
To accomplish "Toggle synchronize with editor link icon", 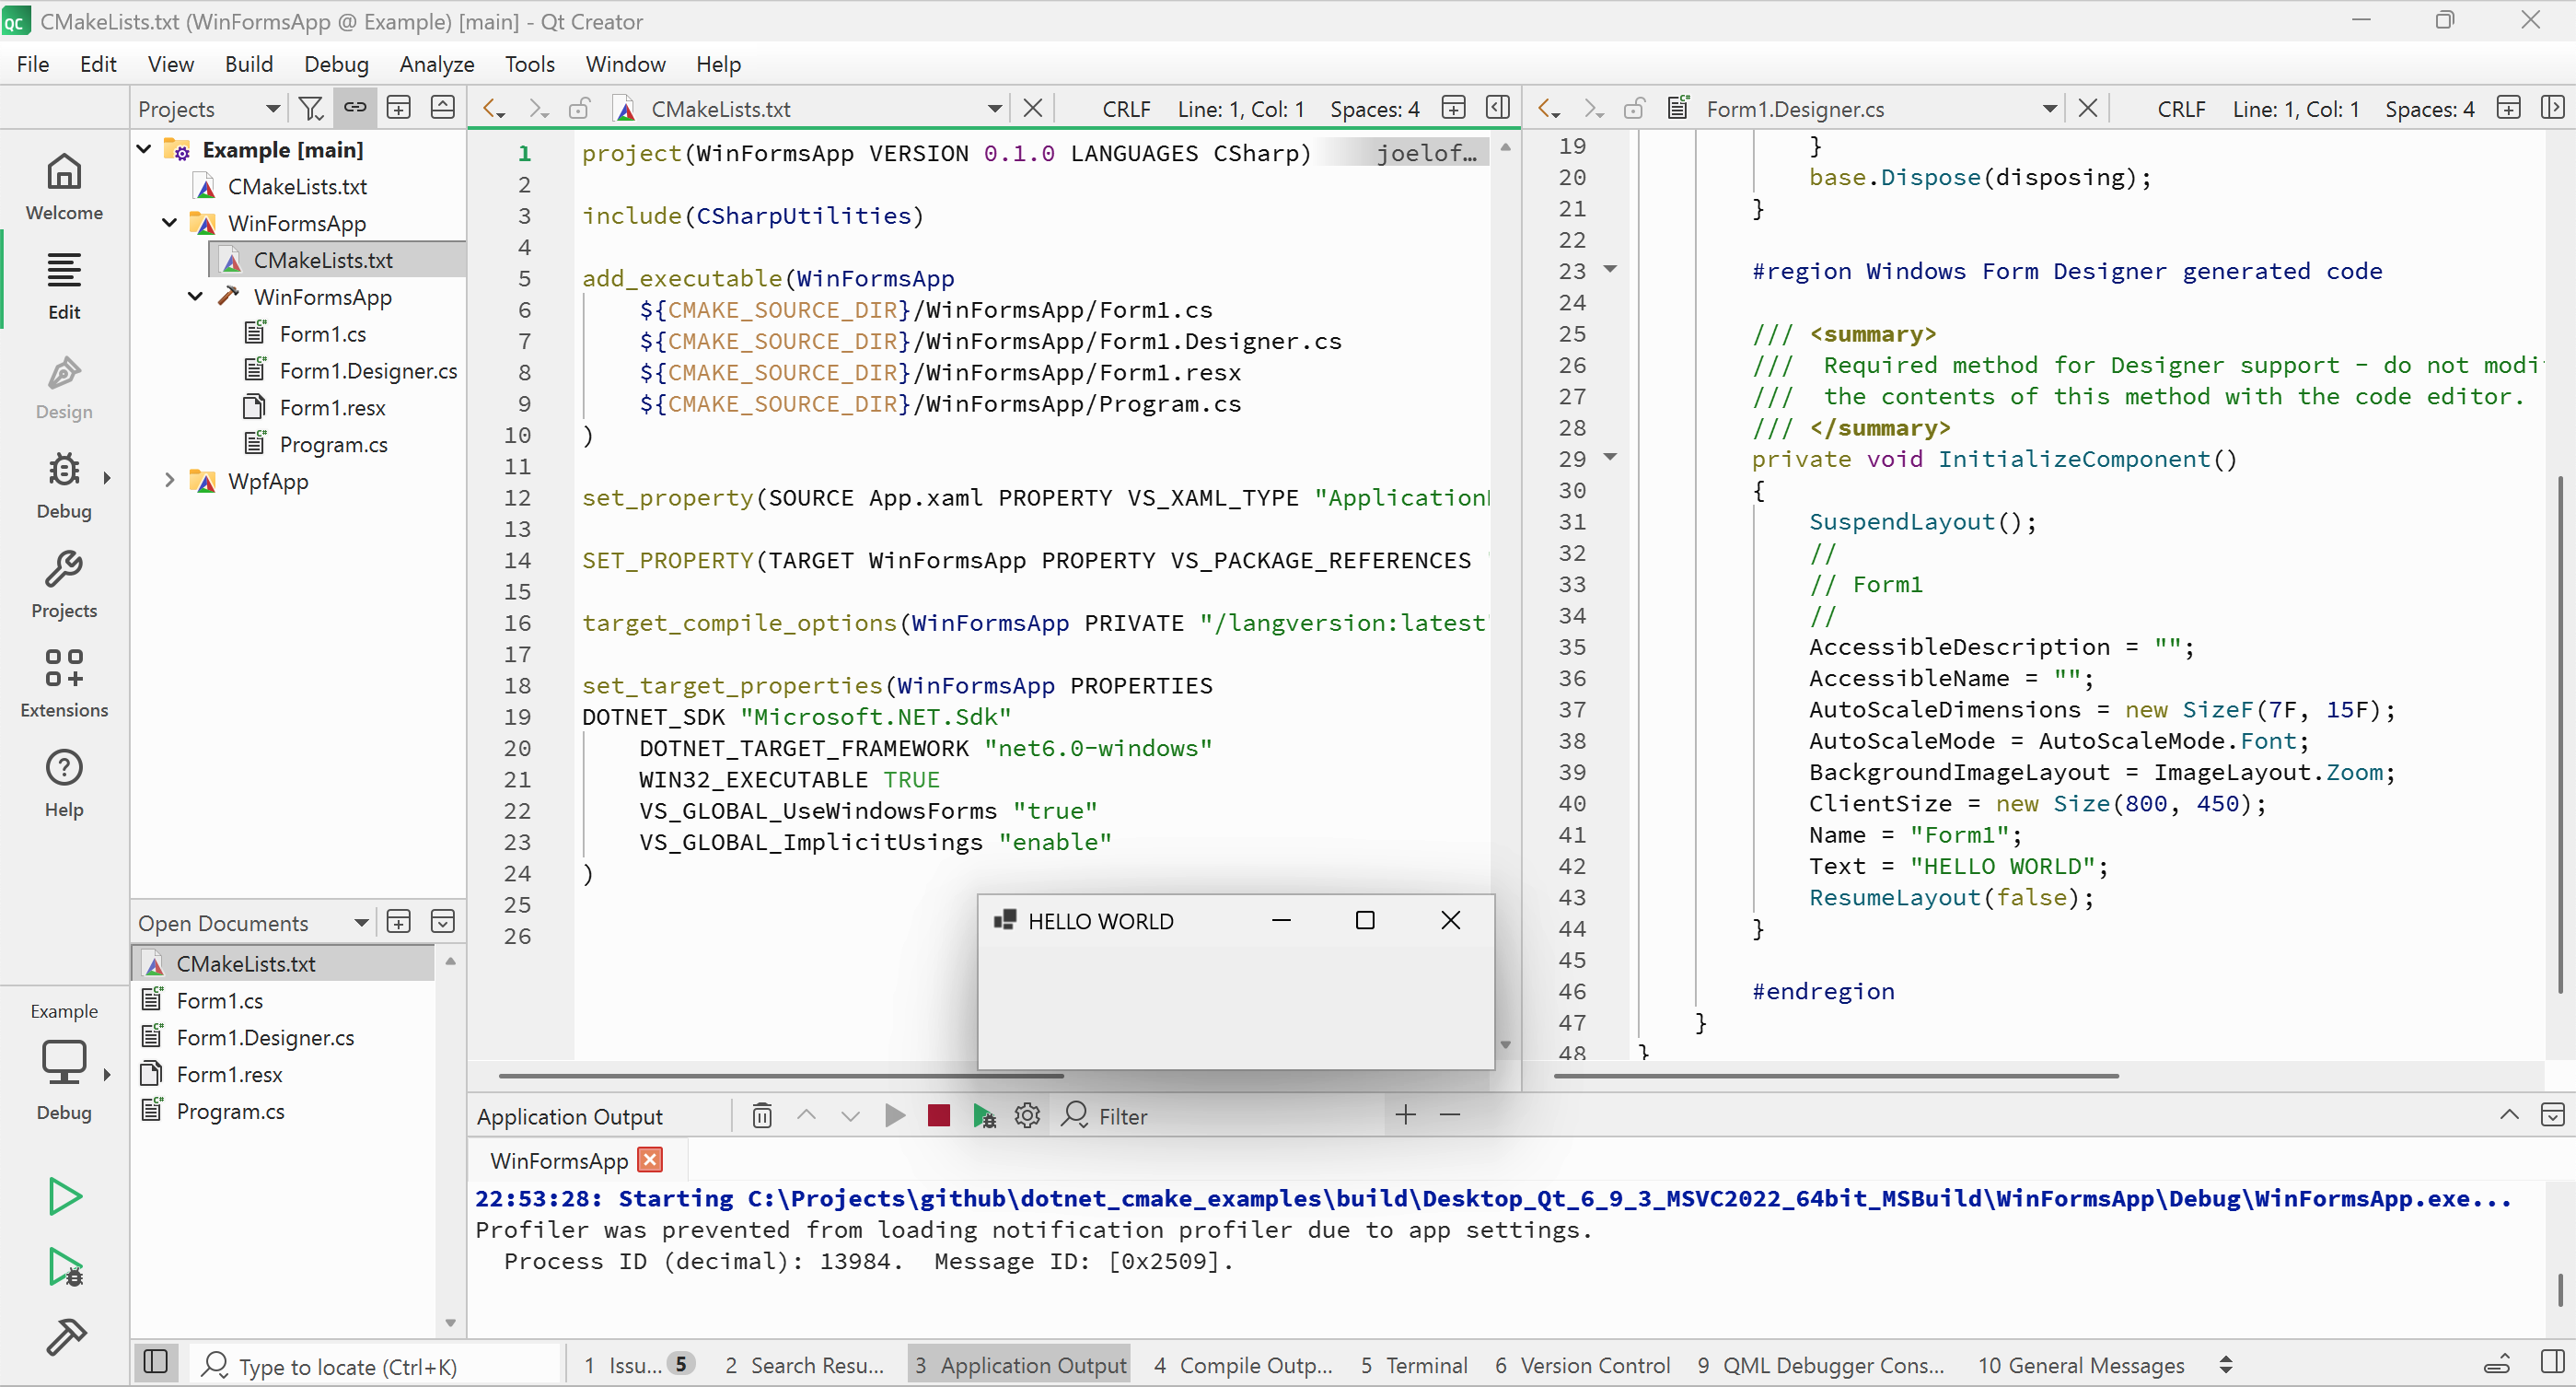I will point(355,108).
